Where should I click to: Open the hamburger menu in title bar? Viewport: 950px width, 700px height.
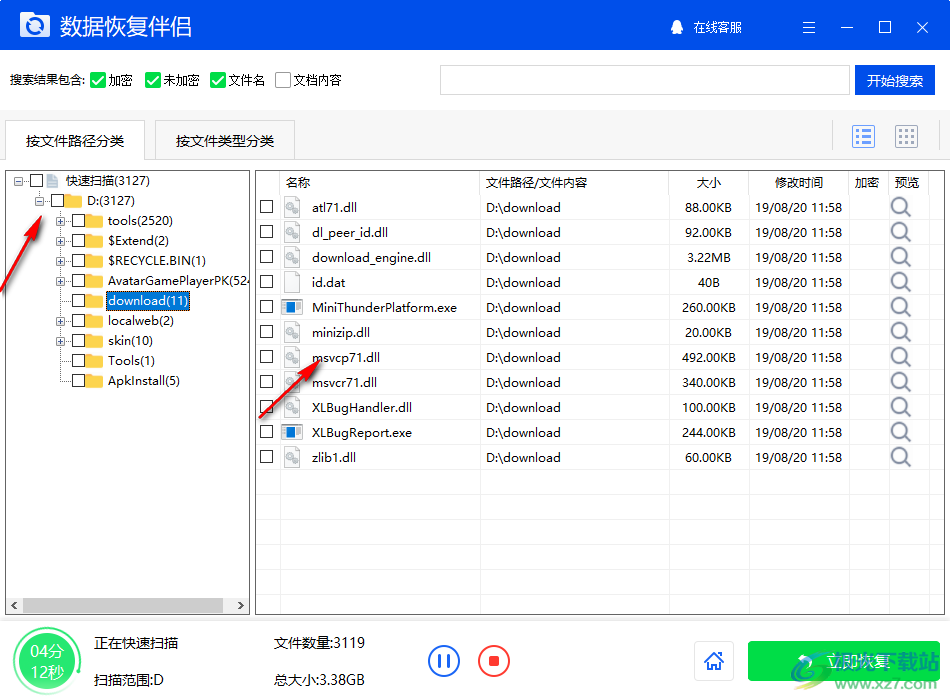pyautogui.click(x=810, y=27)
